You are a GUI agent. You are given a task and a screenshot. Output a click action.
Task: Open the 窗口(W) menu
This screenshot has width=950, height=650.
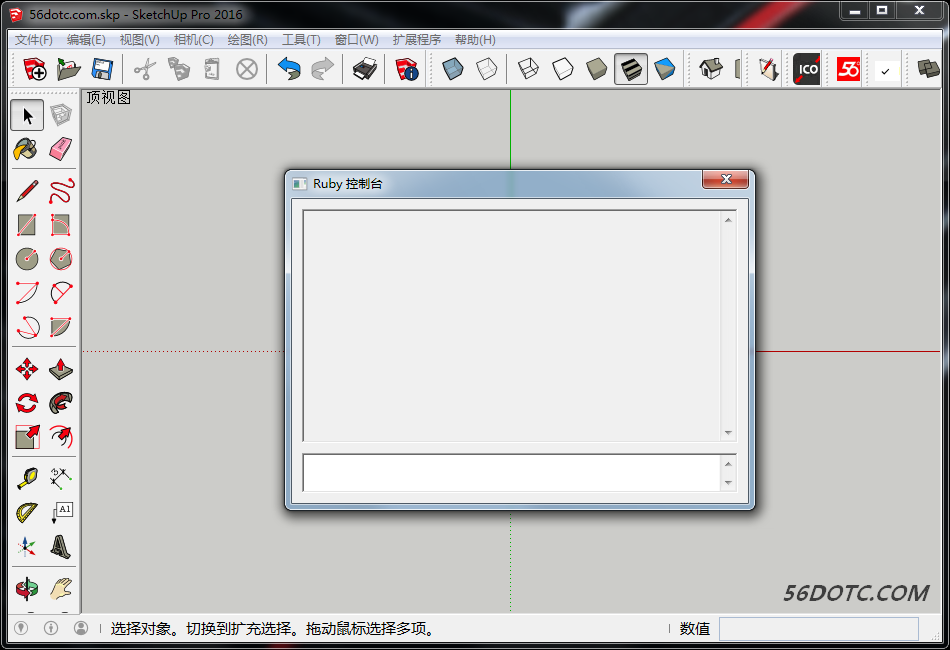coord(355,40)
